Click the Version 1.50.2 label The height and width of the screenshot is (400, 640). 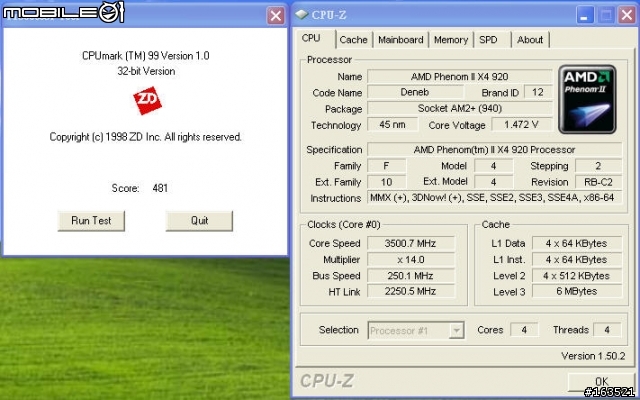[x=593, y=356]
